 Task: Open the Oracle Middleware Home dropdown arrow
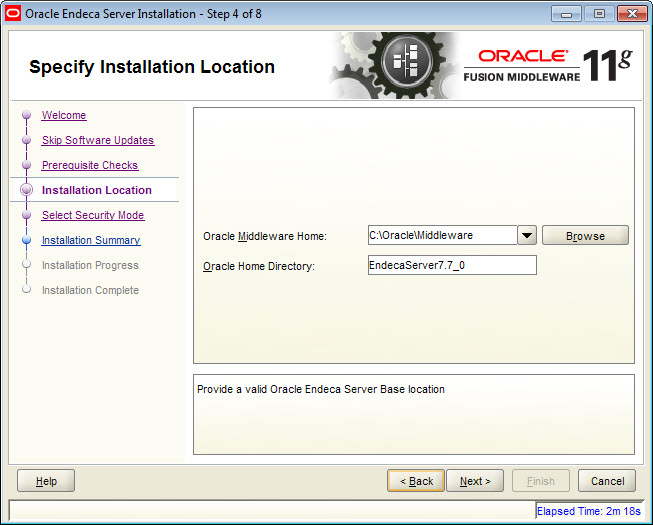527,235
